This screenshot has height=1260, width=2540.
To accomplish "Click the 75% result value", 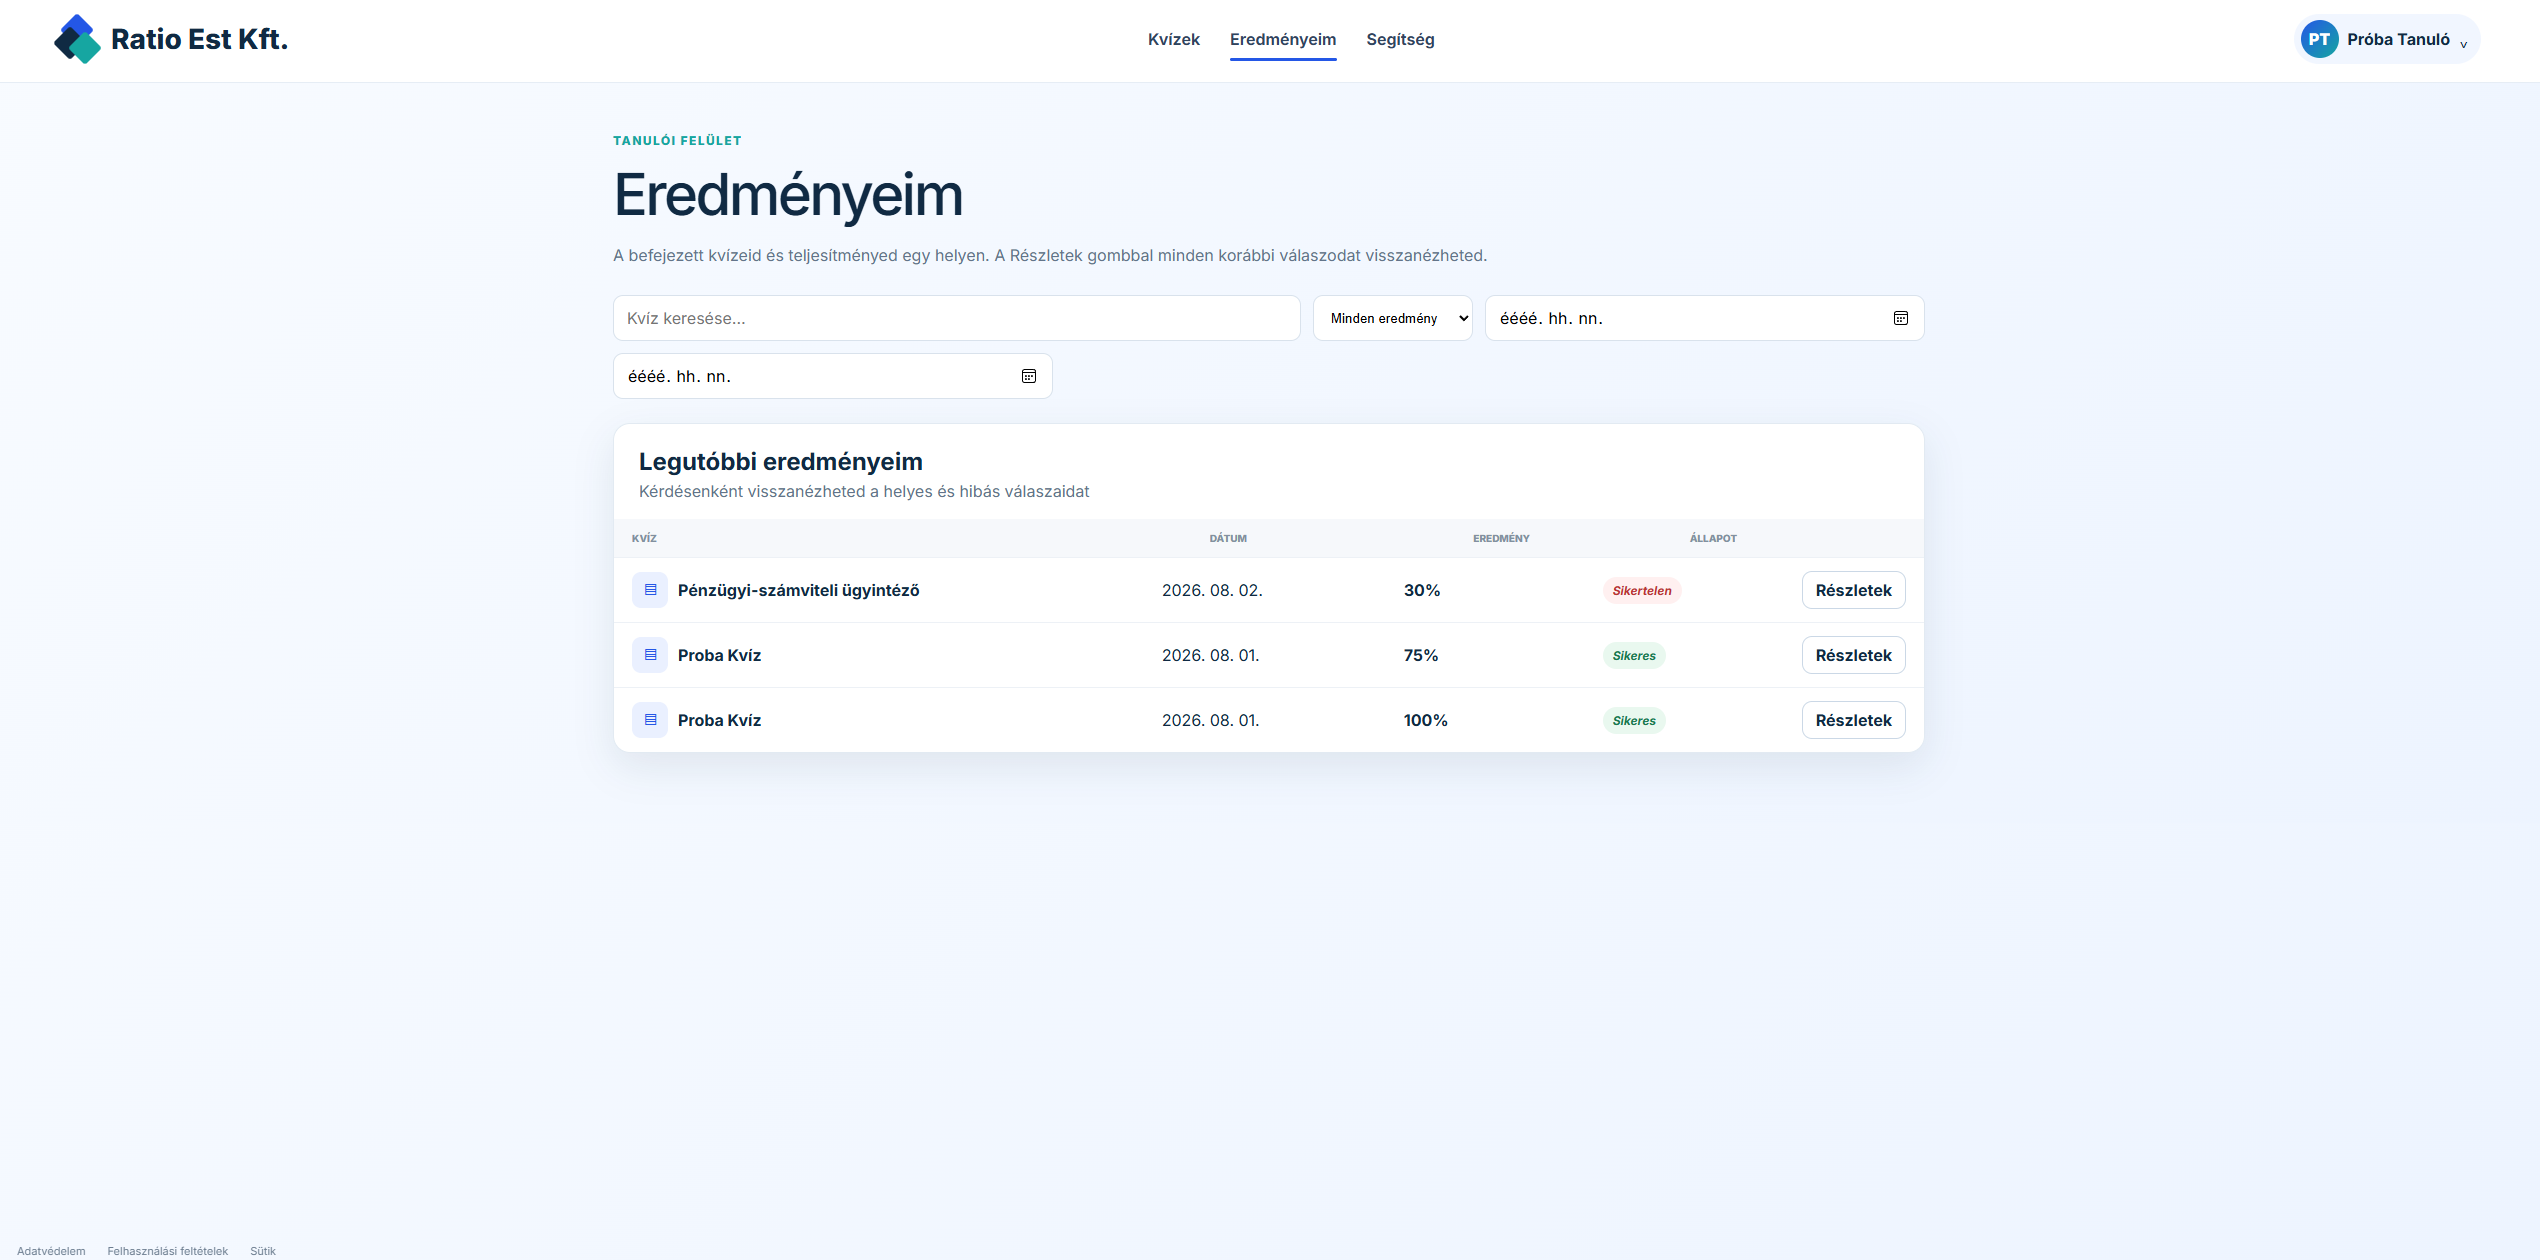I will pos(1420,655).
